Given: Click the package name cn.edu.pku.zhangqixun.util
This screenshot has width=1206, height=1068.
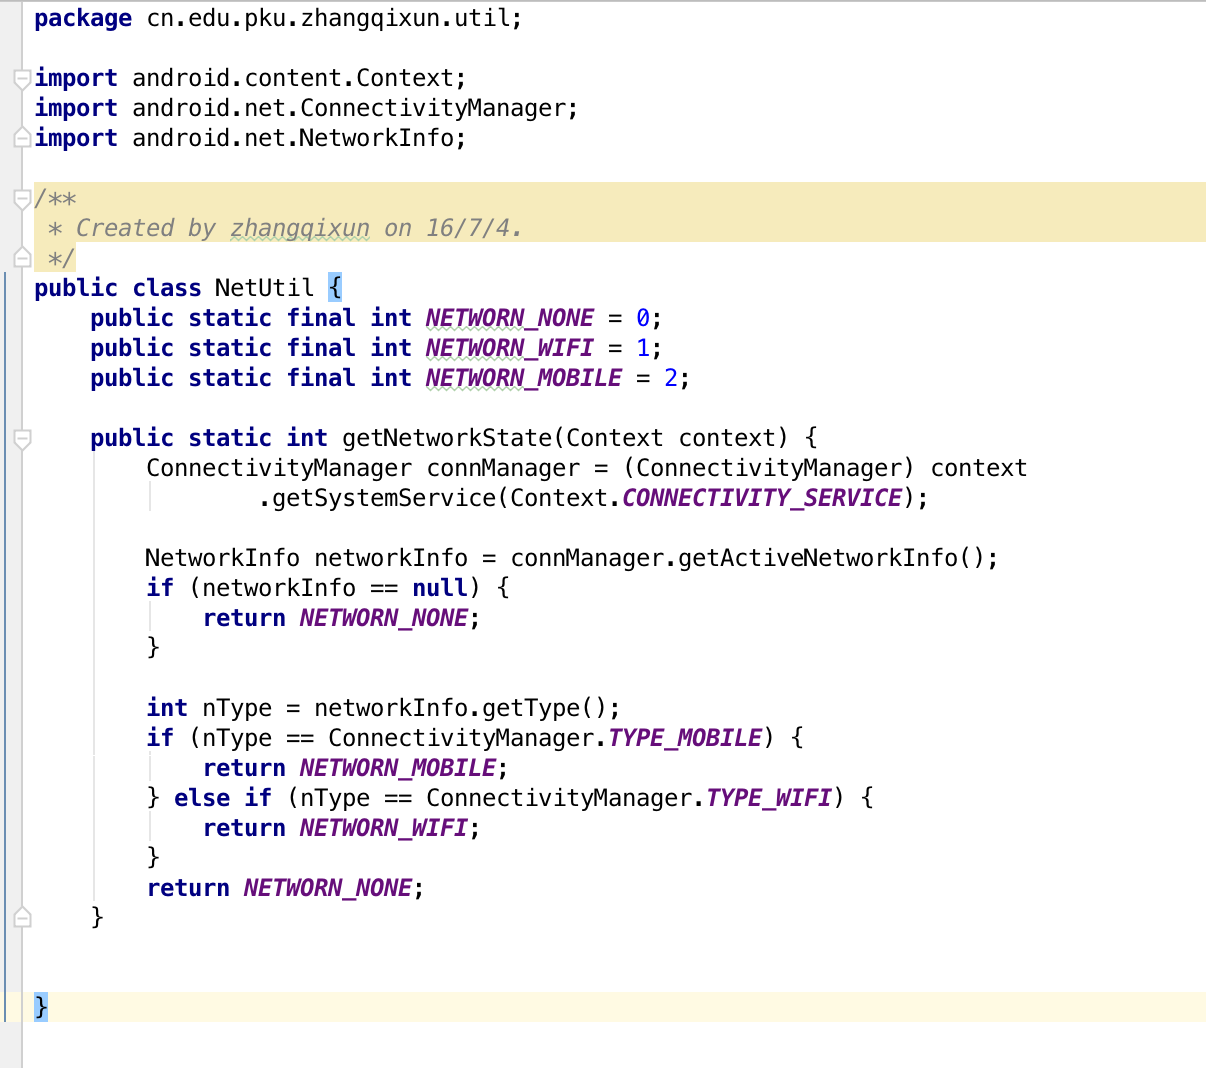Looking at the screenshot, I should [329, 18].
